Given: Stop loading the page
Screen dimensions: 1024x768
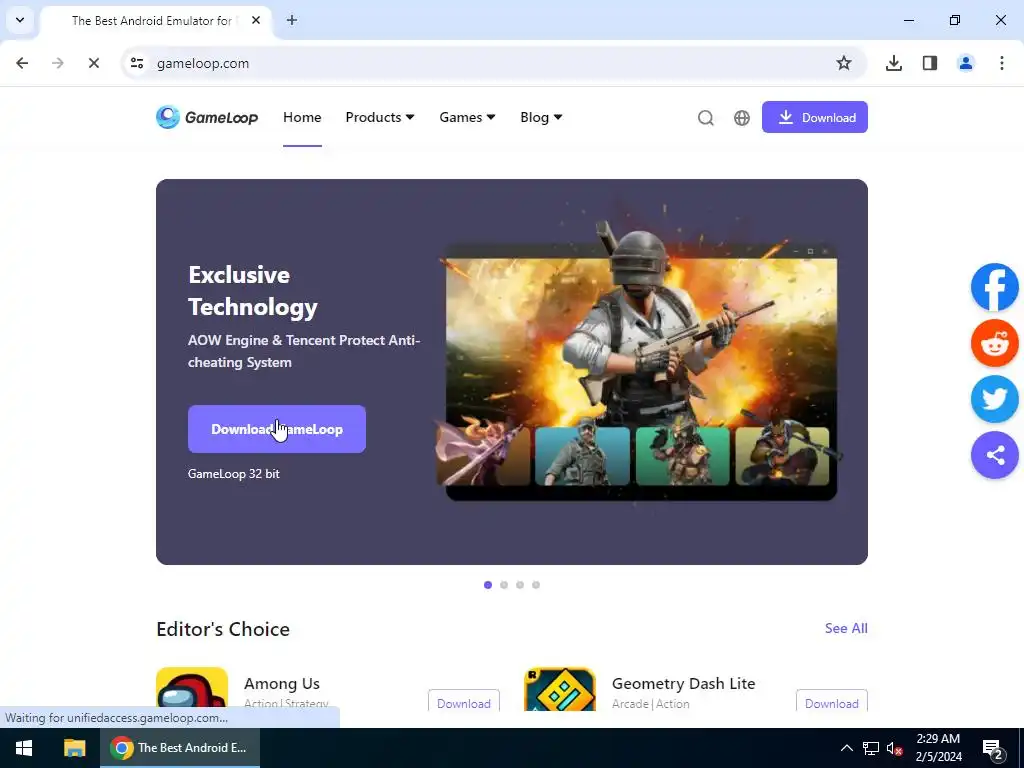Looking at the screenshot, I should [93, 63].
